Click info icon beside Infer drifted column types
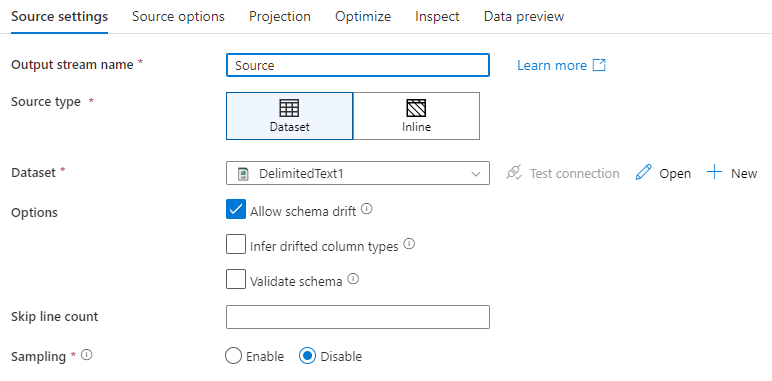 click(409, 243)
